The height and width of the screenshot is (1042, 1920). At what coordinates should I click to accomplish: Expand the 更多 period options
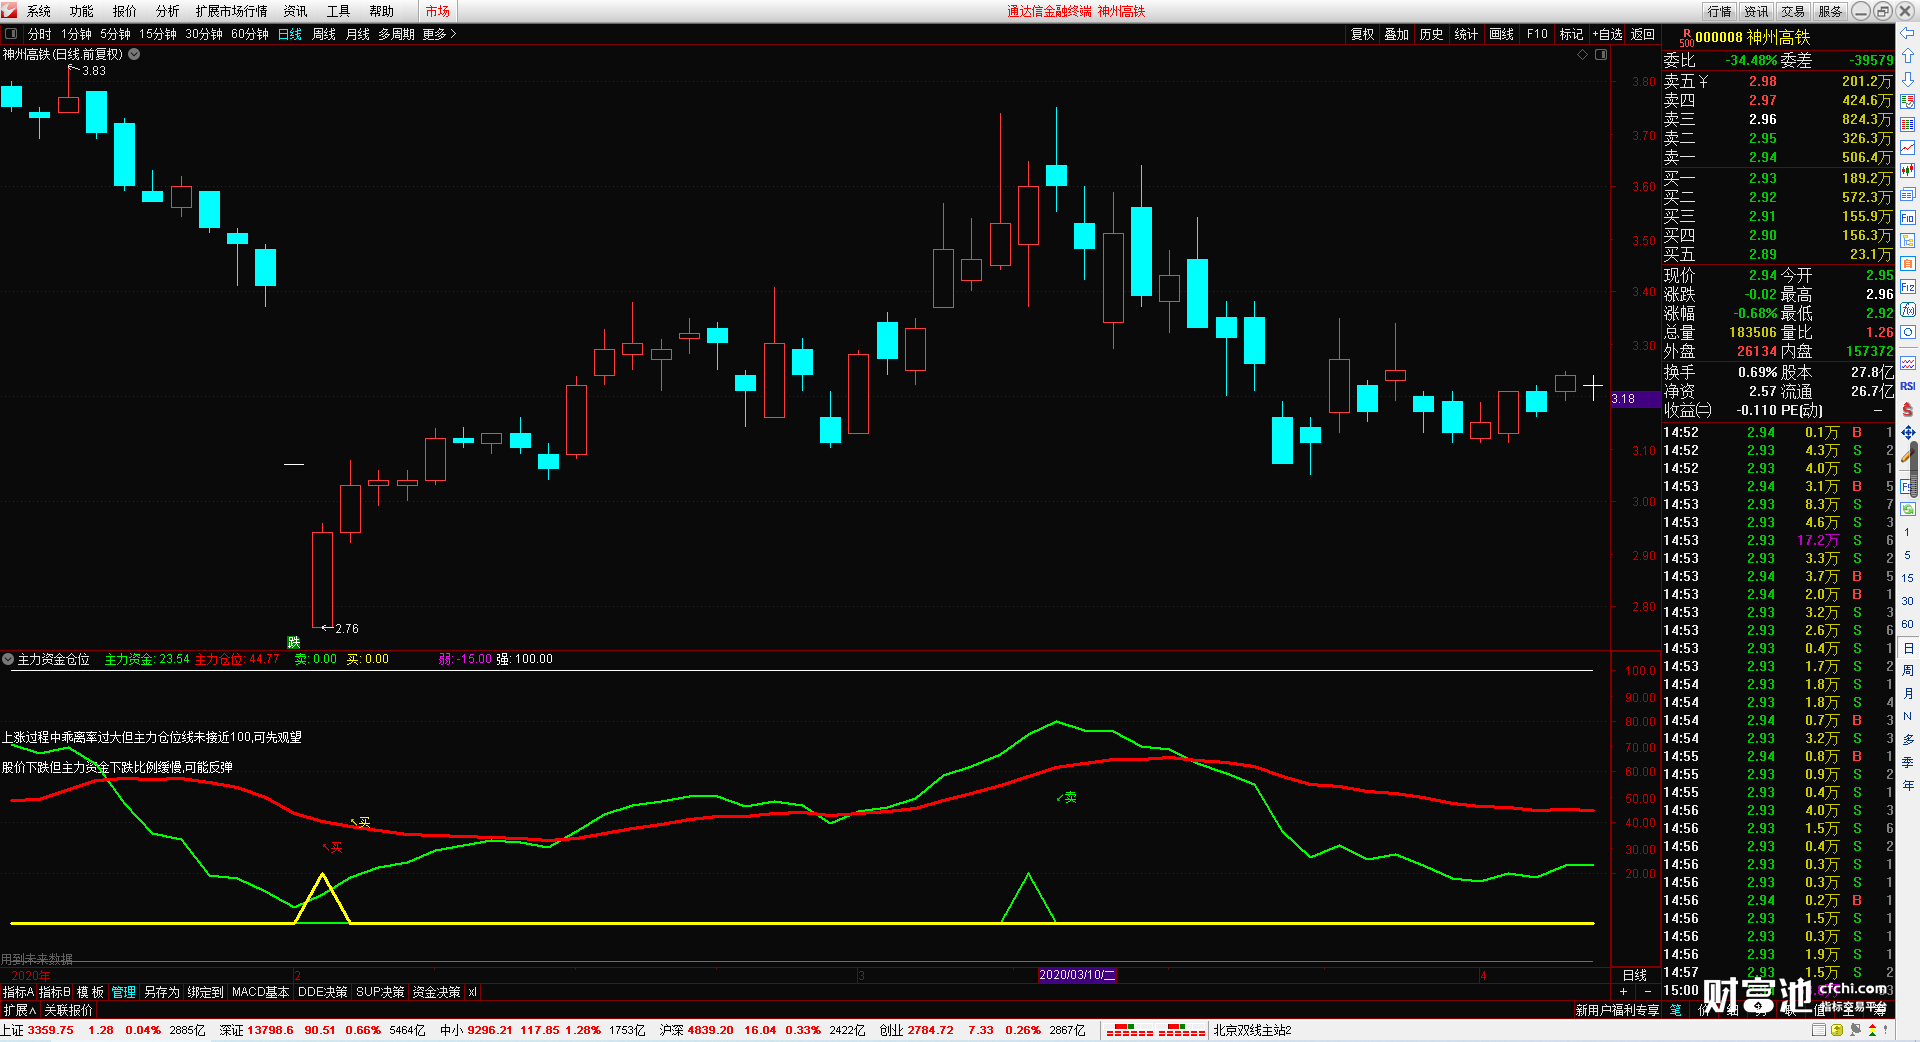pos(439,34)
